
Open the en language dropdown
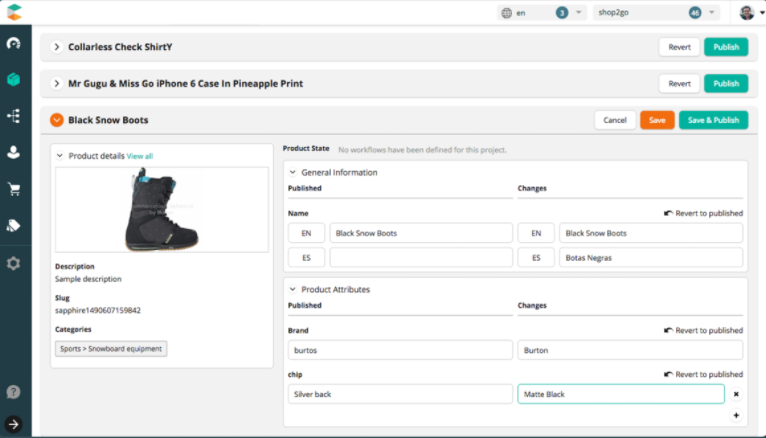click(540, 13)
